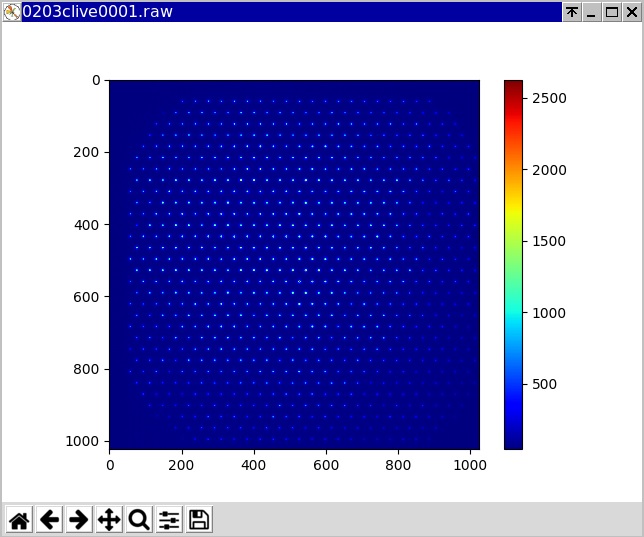Maximize the 0203clive0001.raw window

[x=611, y=12]
